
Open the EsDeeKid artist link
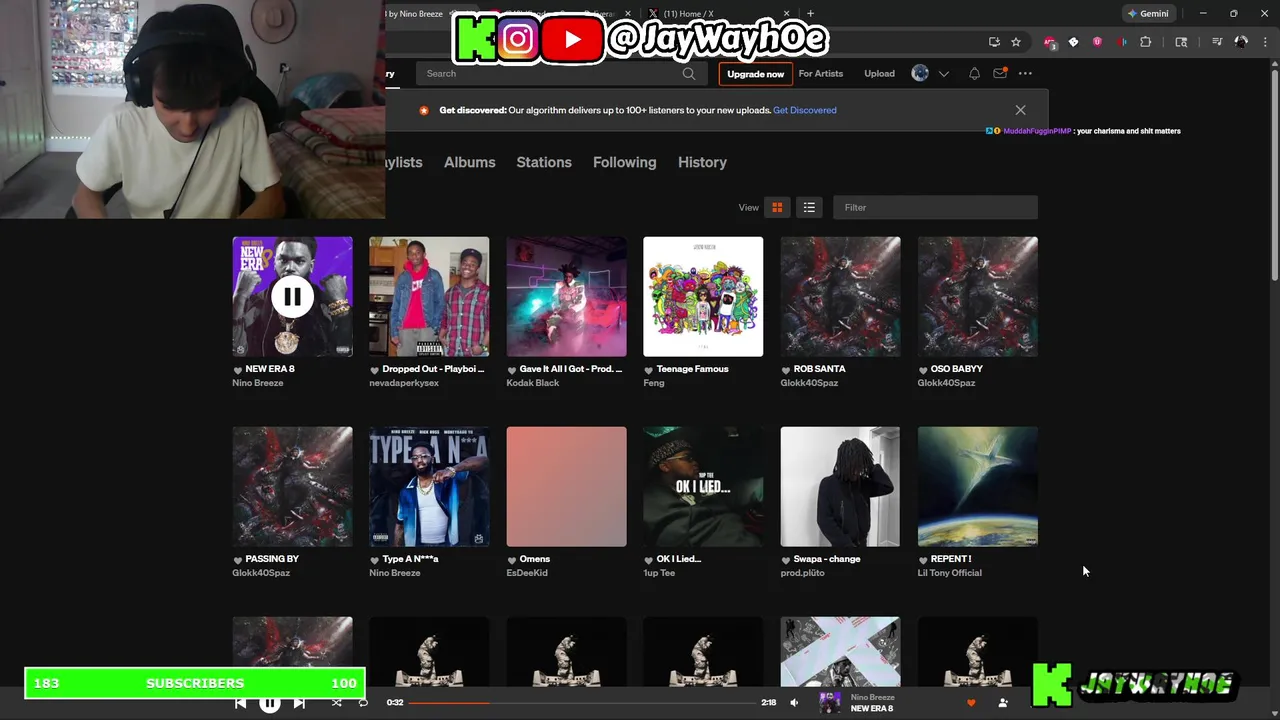coord(527,573)
